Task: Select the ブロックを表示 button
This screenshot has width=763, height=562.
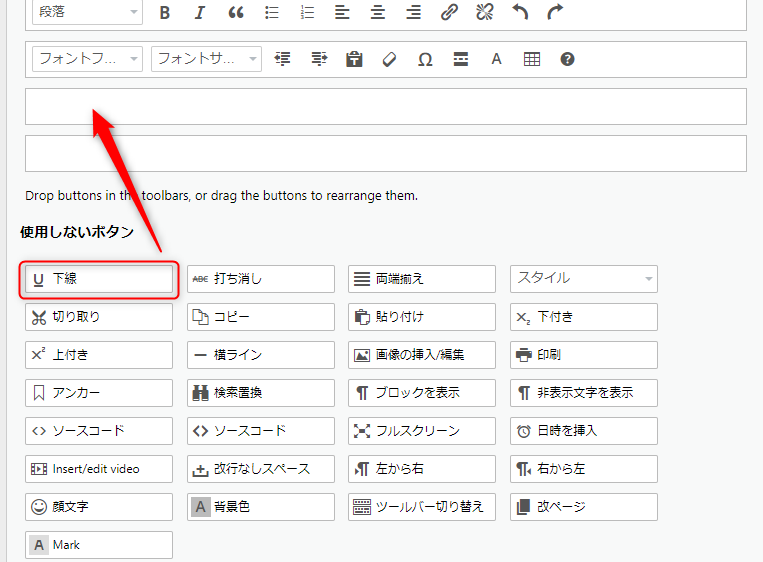Action: point(422,393)
